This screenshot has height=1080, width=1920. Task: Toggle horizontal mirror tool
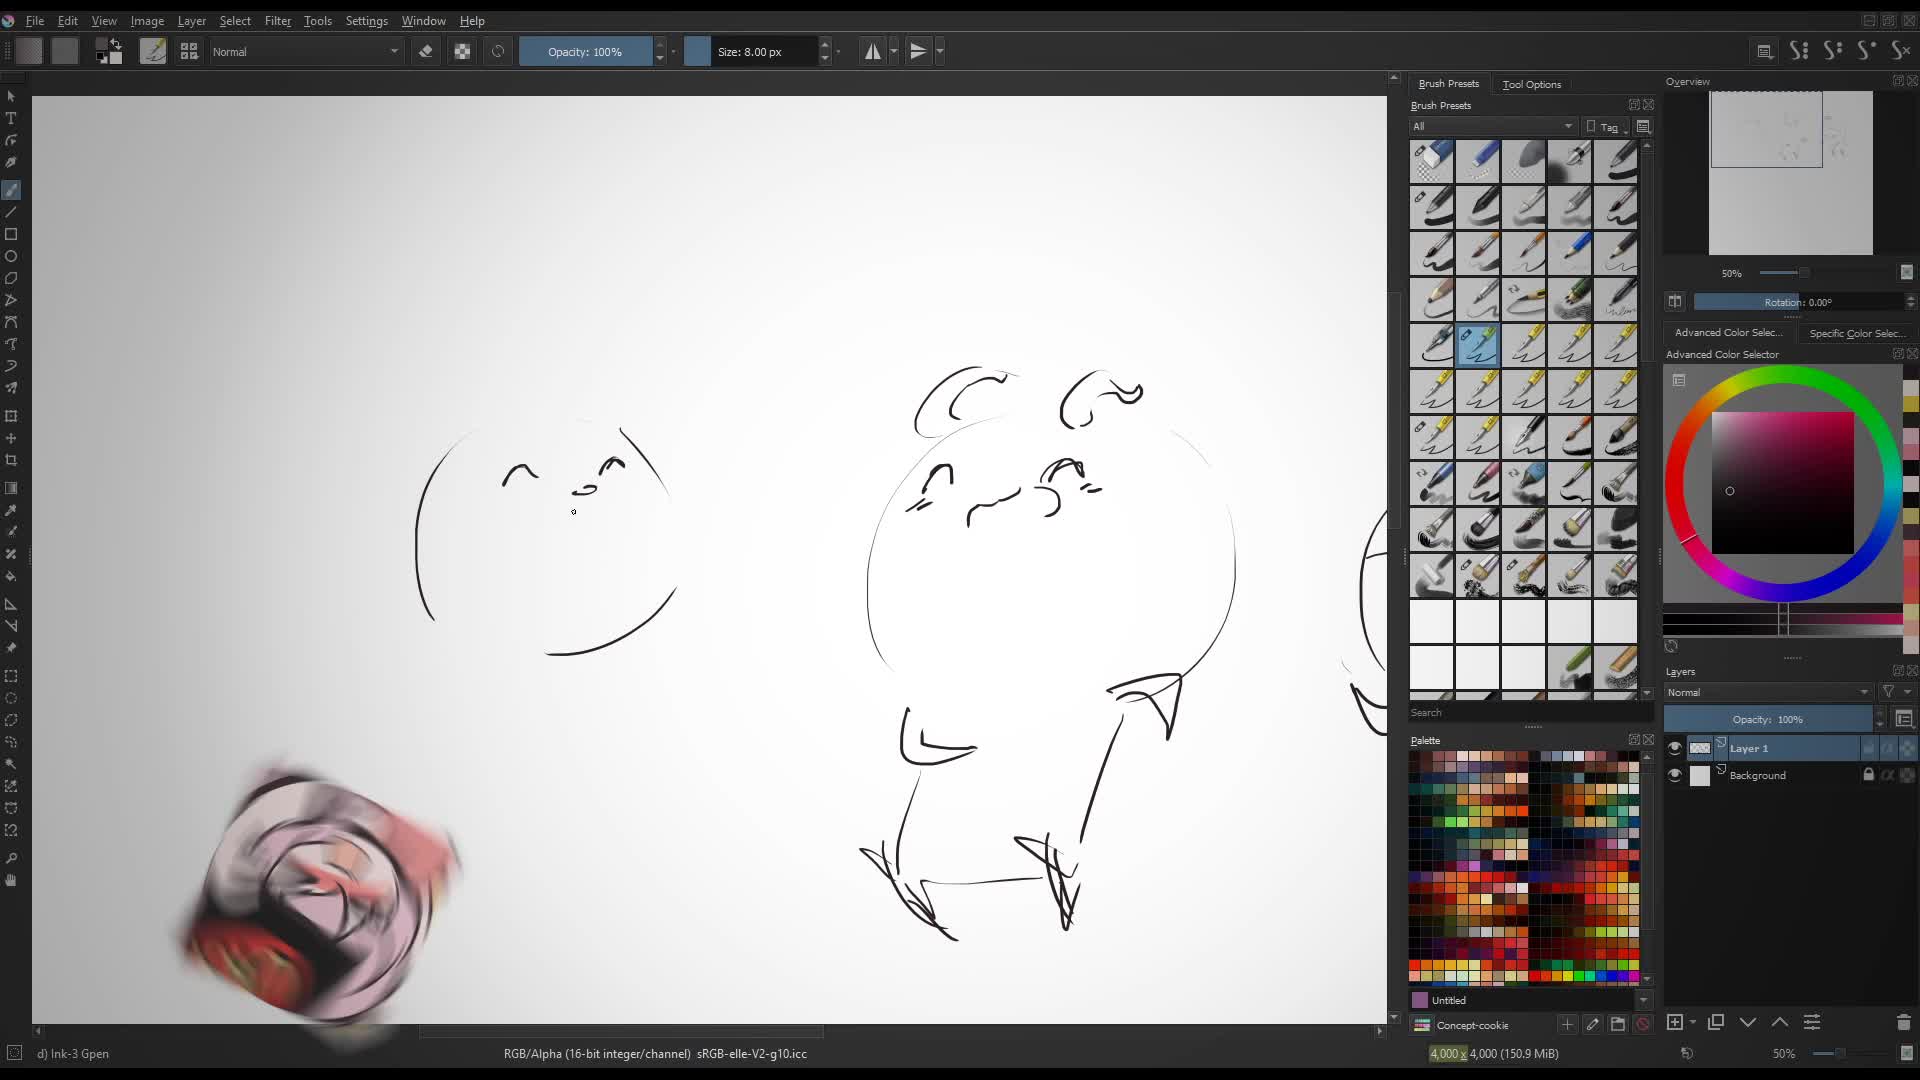[872, 51]
